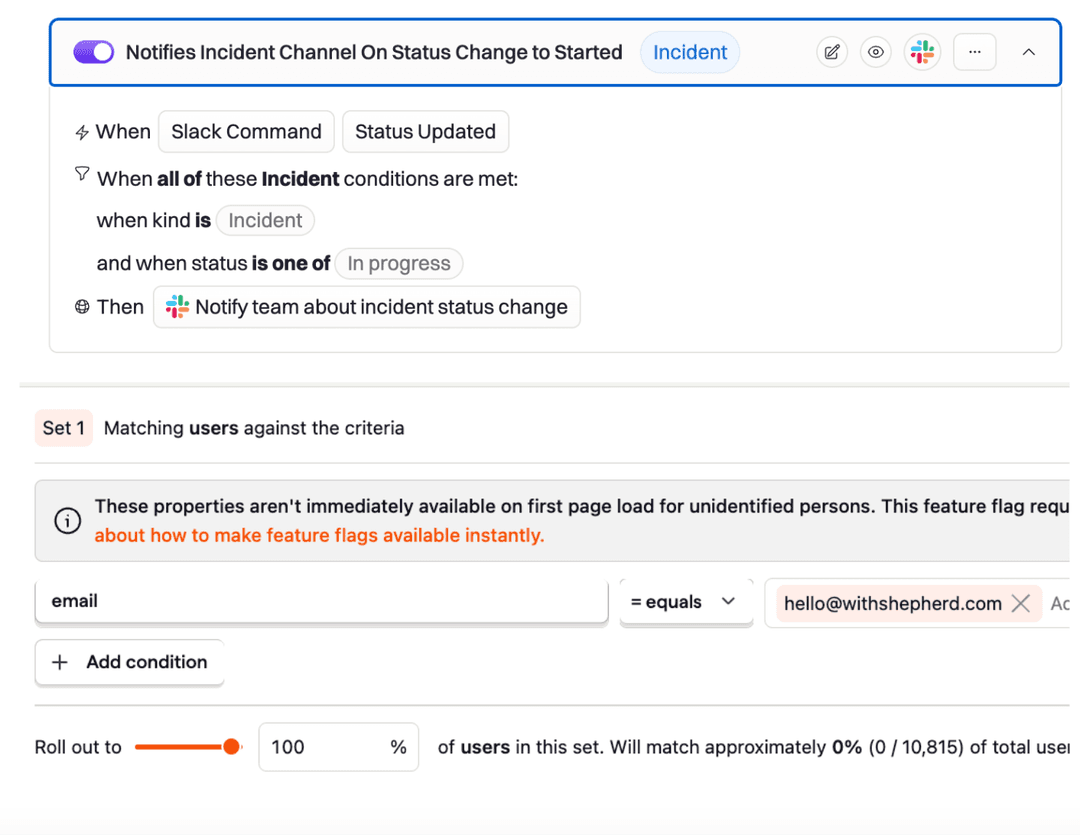Click the rollout percentage slider handle
This screenshot has width=1080, height=835.
point(231,747)
